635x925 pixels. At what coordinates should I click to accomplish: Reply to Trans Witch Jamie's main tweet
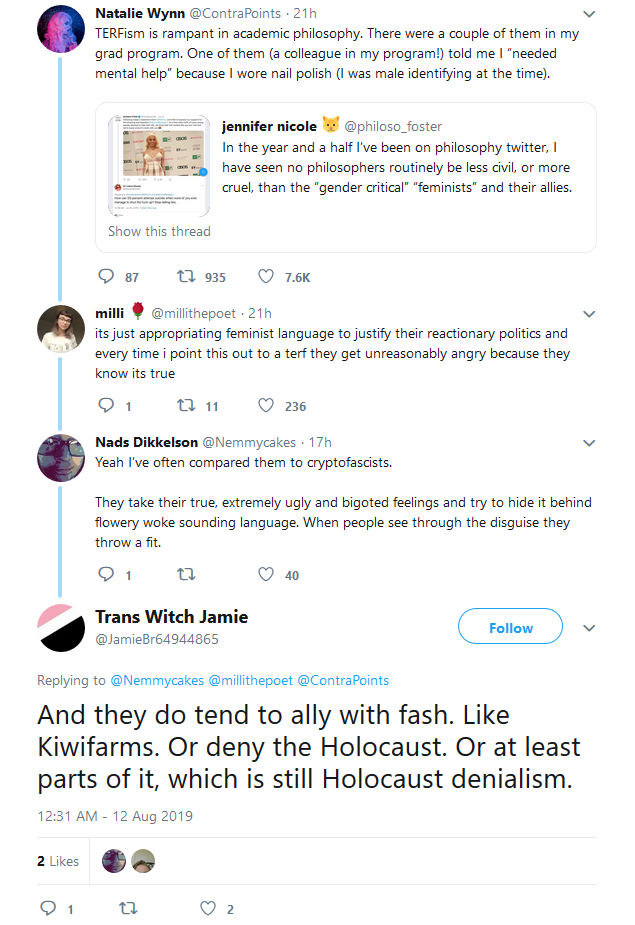[x=48, y=908]
